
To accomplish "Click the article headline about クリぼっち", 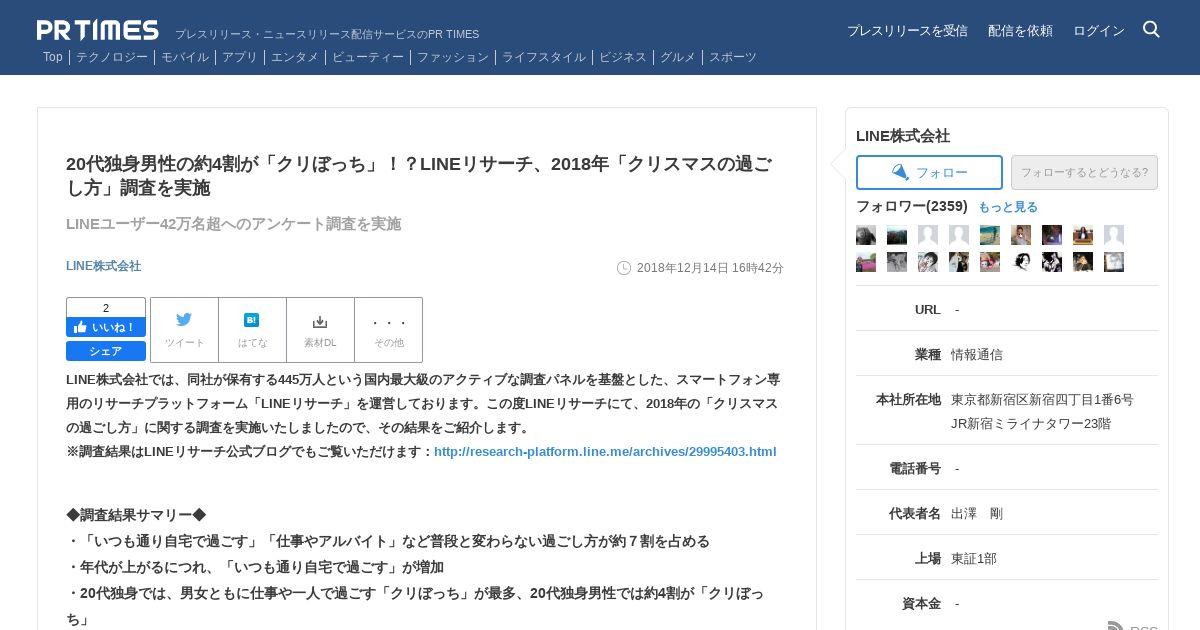I will point(419,176).
